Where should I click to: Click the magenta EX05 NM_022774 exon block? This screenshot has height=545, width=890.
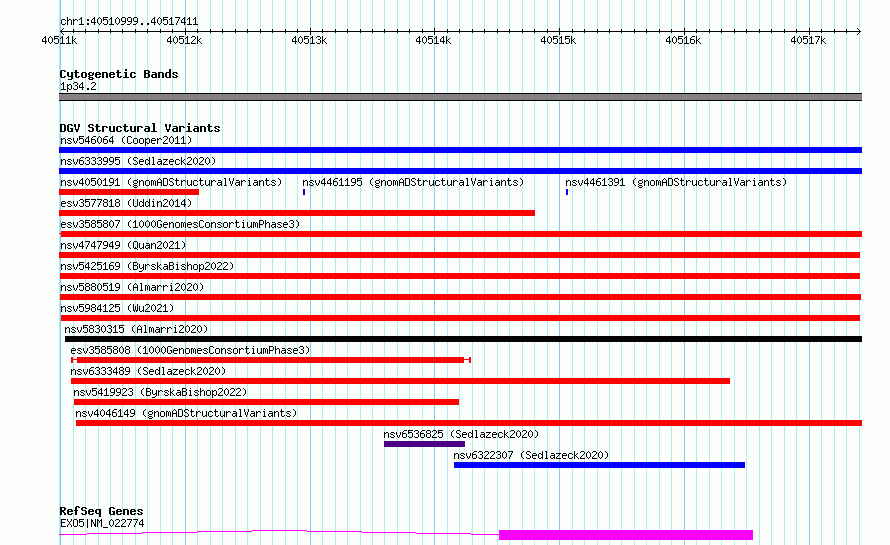pos(626,535)
